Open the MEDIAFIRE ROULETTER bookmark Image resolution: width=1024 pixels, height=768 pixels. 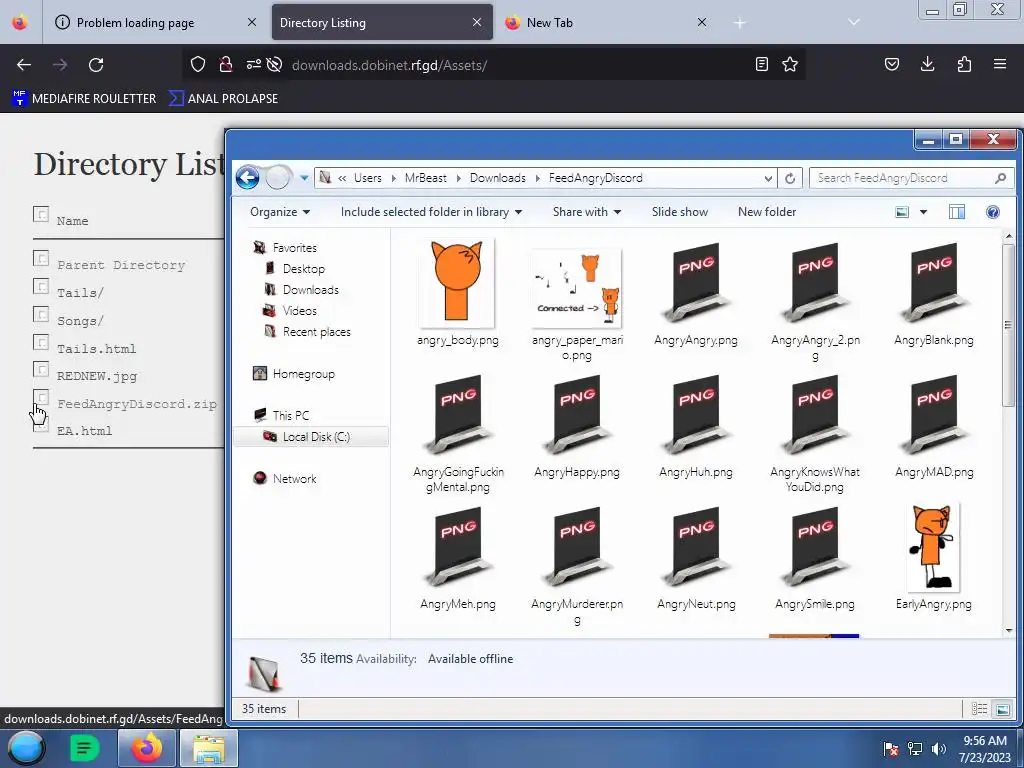(x=84, y=99)
